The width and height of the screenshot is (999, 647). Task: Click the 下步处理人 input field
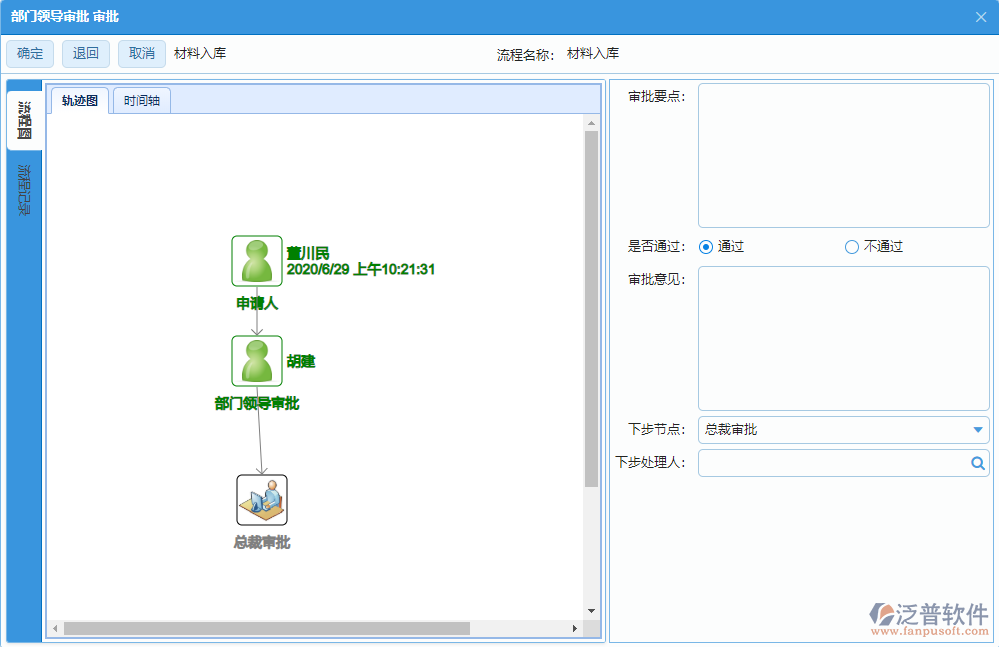click(x=844, y=463)
